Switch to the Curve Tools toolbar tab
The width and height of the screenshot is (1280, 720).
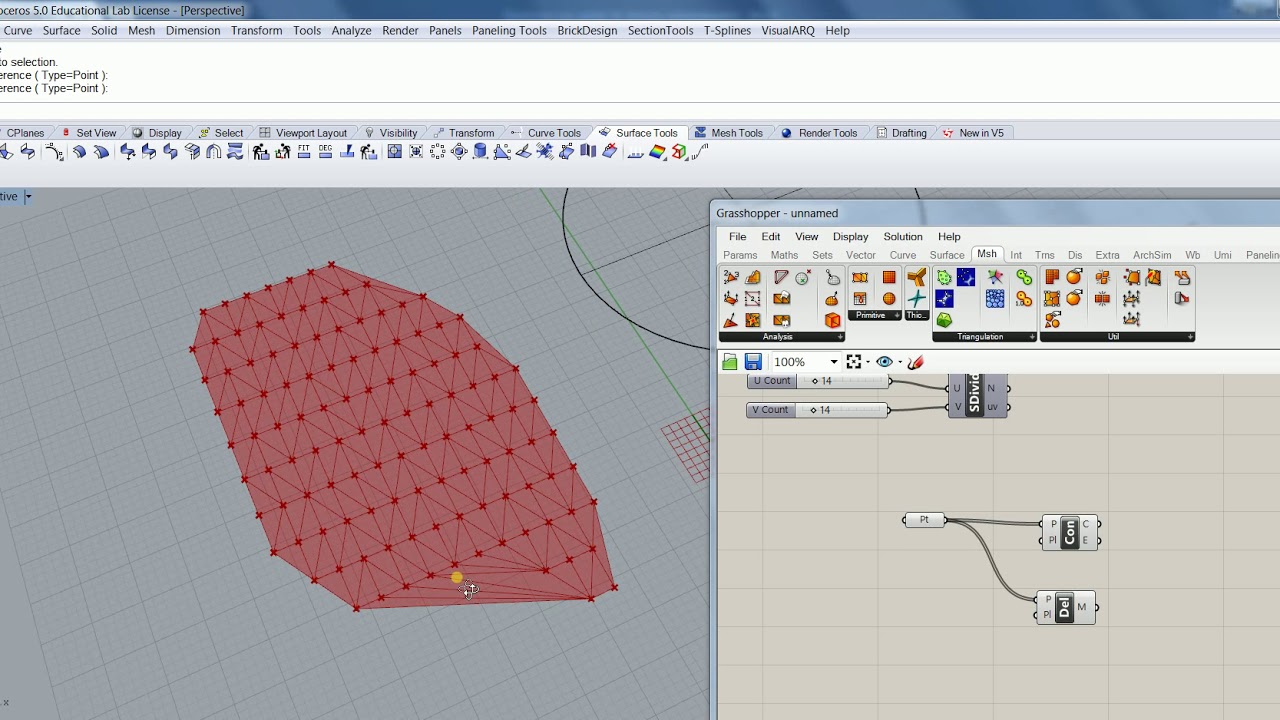point(546,133)
